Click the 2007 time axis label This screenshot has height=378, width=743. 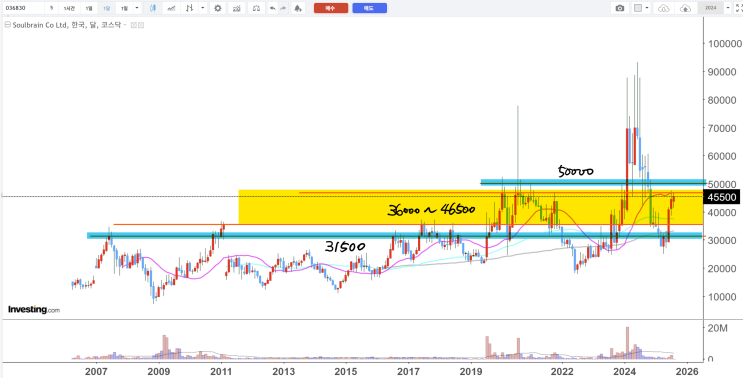96,372
